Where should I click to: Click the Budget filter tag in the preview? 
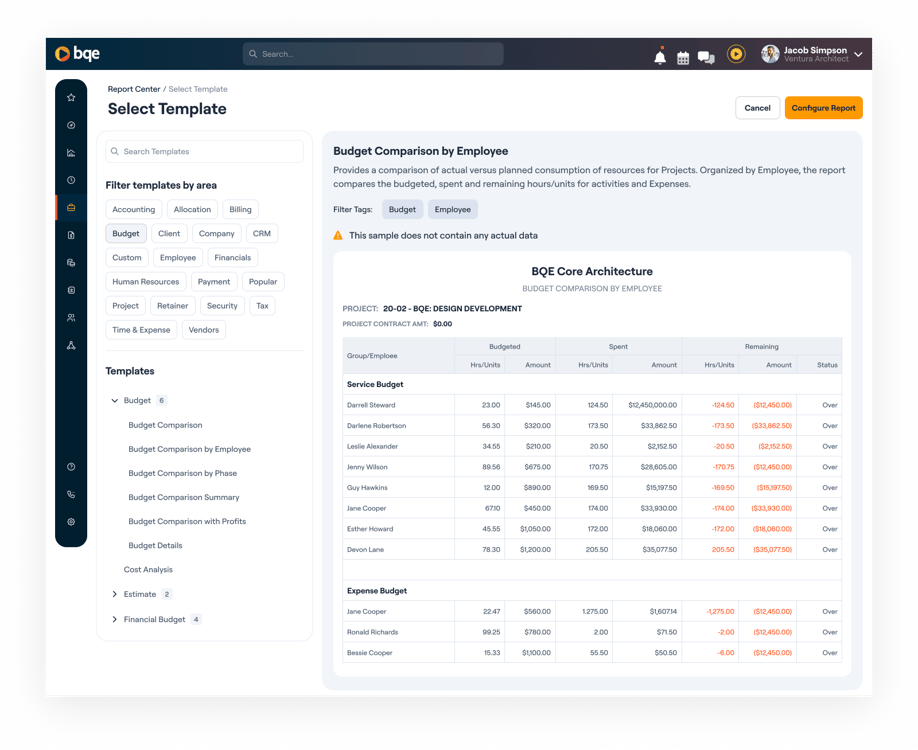(402, 210)
